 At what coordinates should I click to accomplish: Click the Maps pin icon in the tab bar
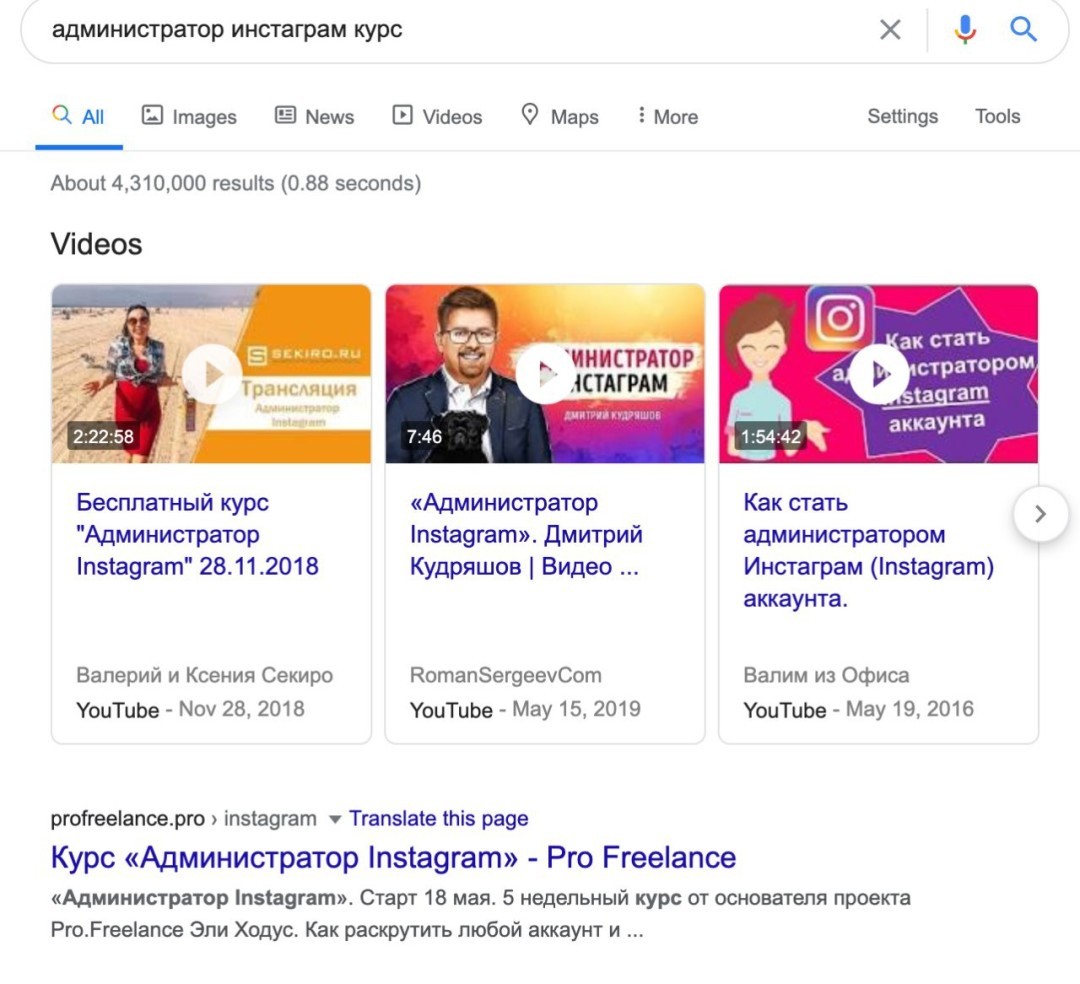(x=530, y=116)
